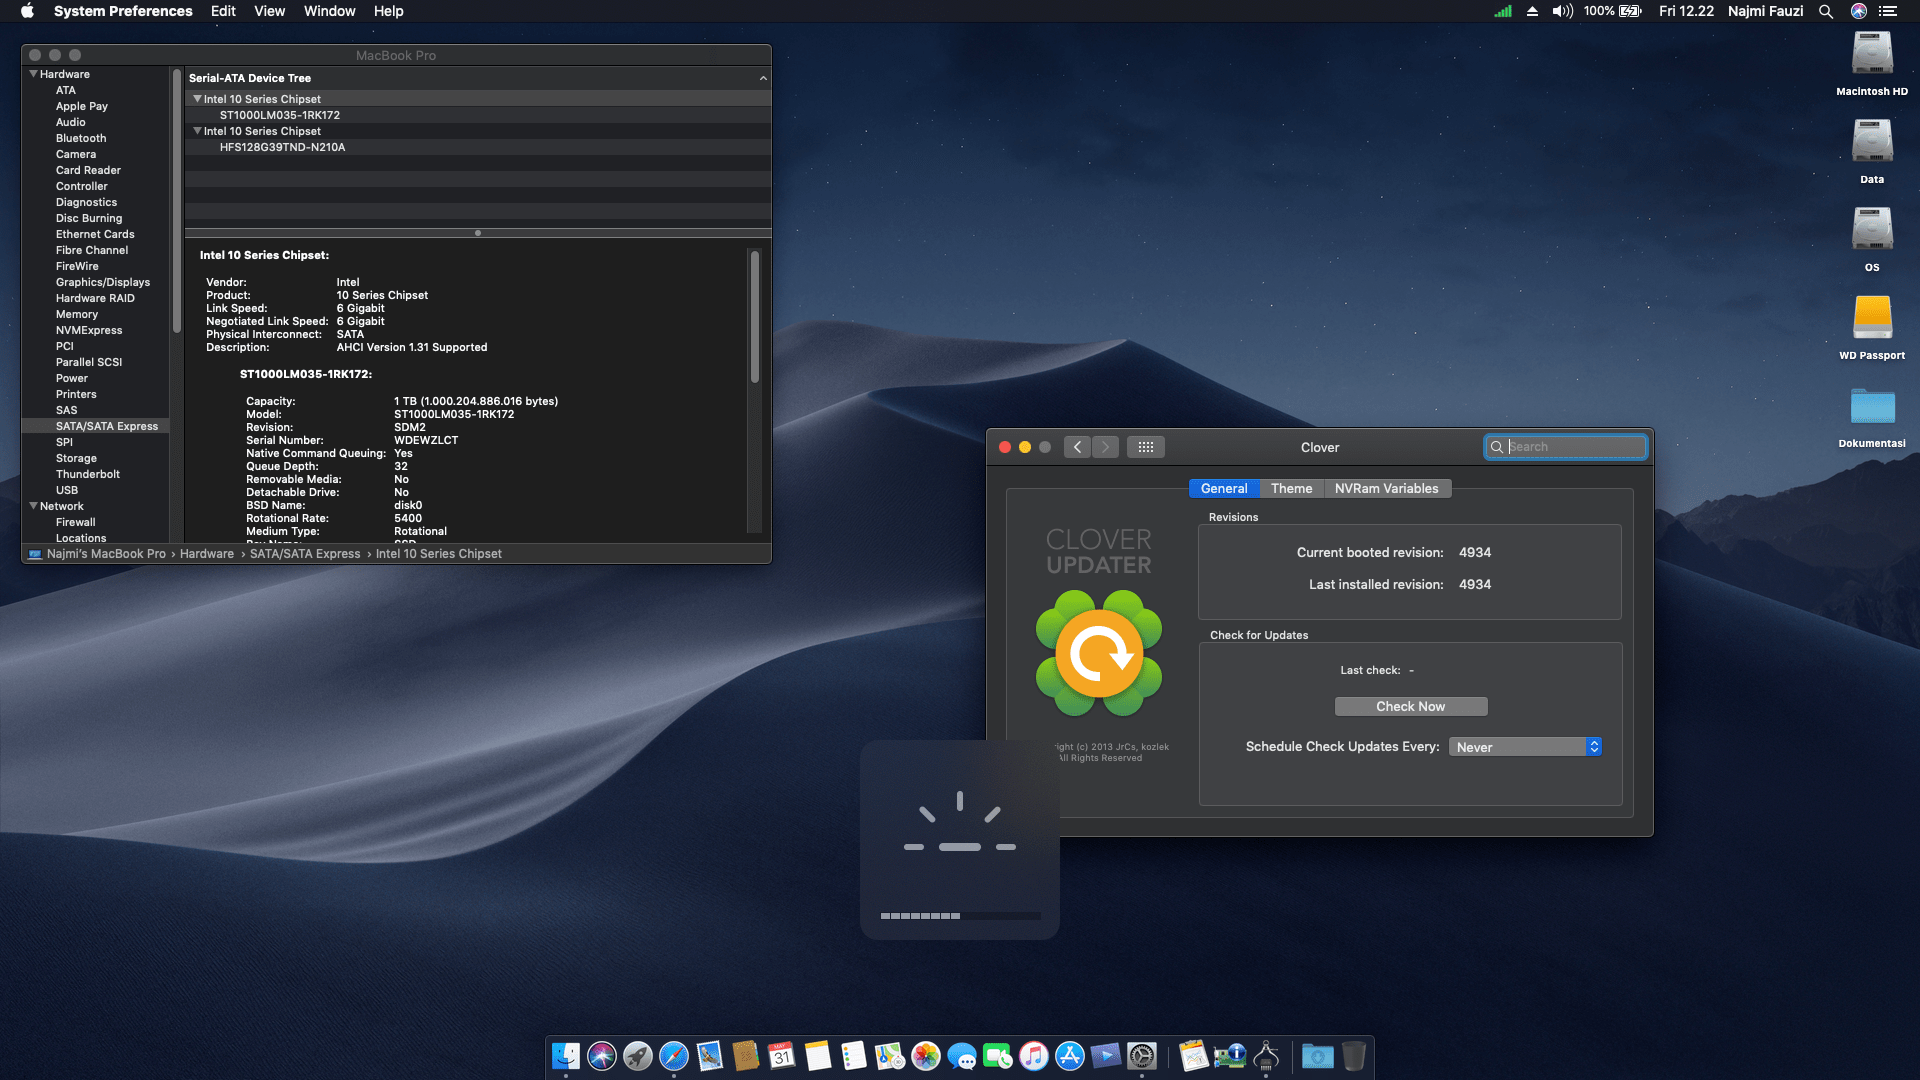Open the NVRam Variables tab

pos(1386,488)
